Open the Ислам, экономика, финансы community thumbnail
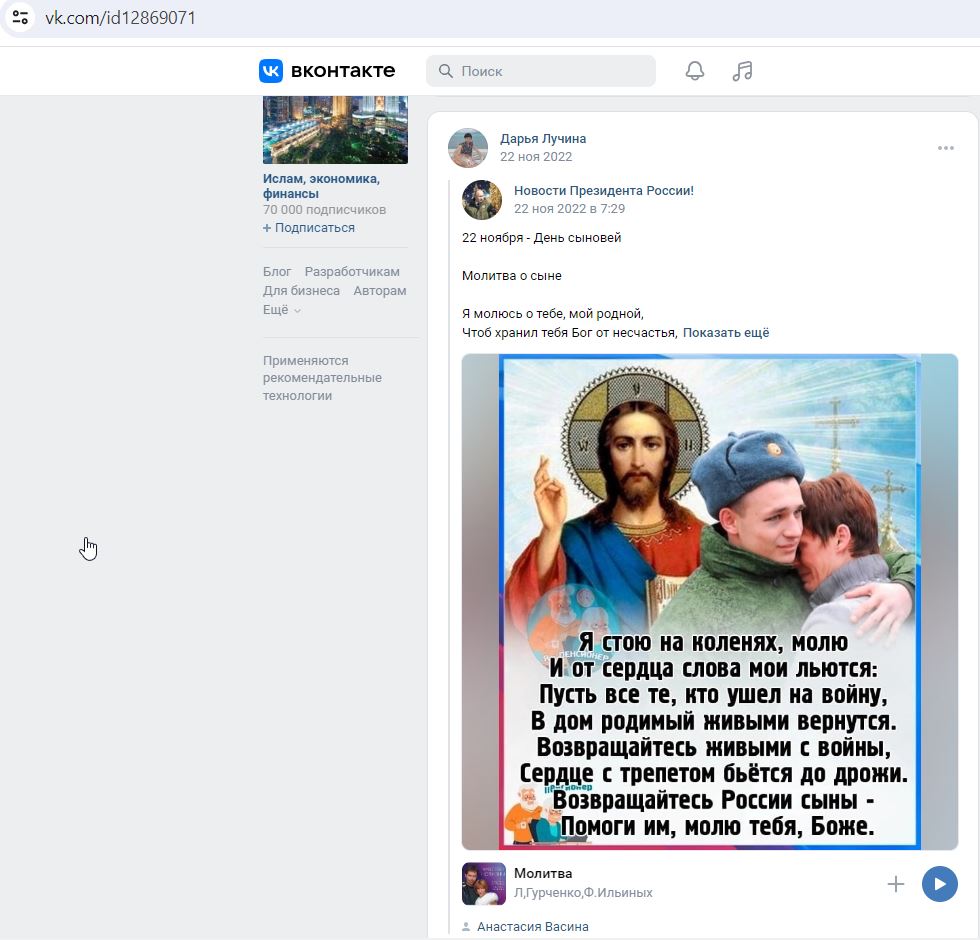Image resolution: width=980 pixels, height=940 pixels. tap(335, 130)
